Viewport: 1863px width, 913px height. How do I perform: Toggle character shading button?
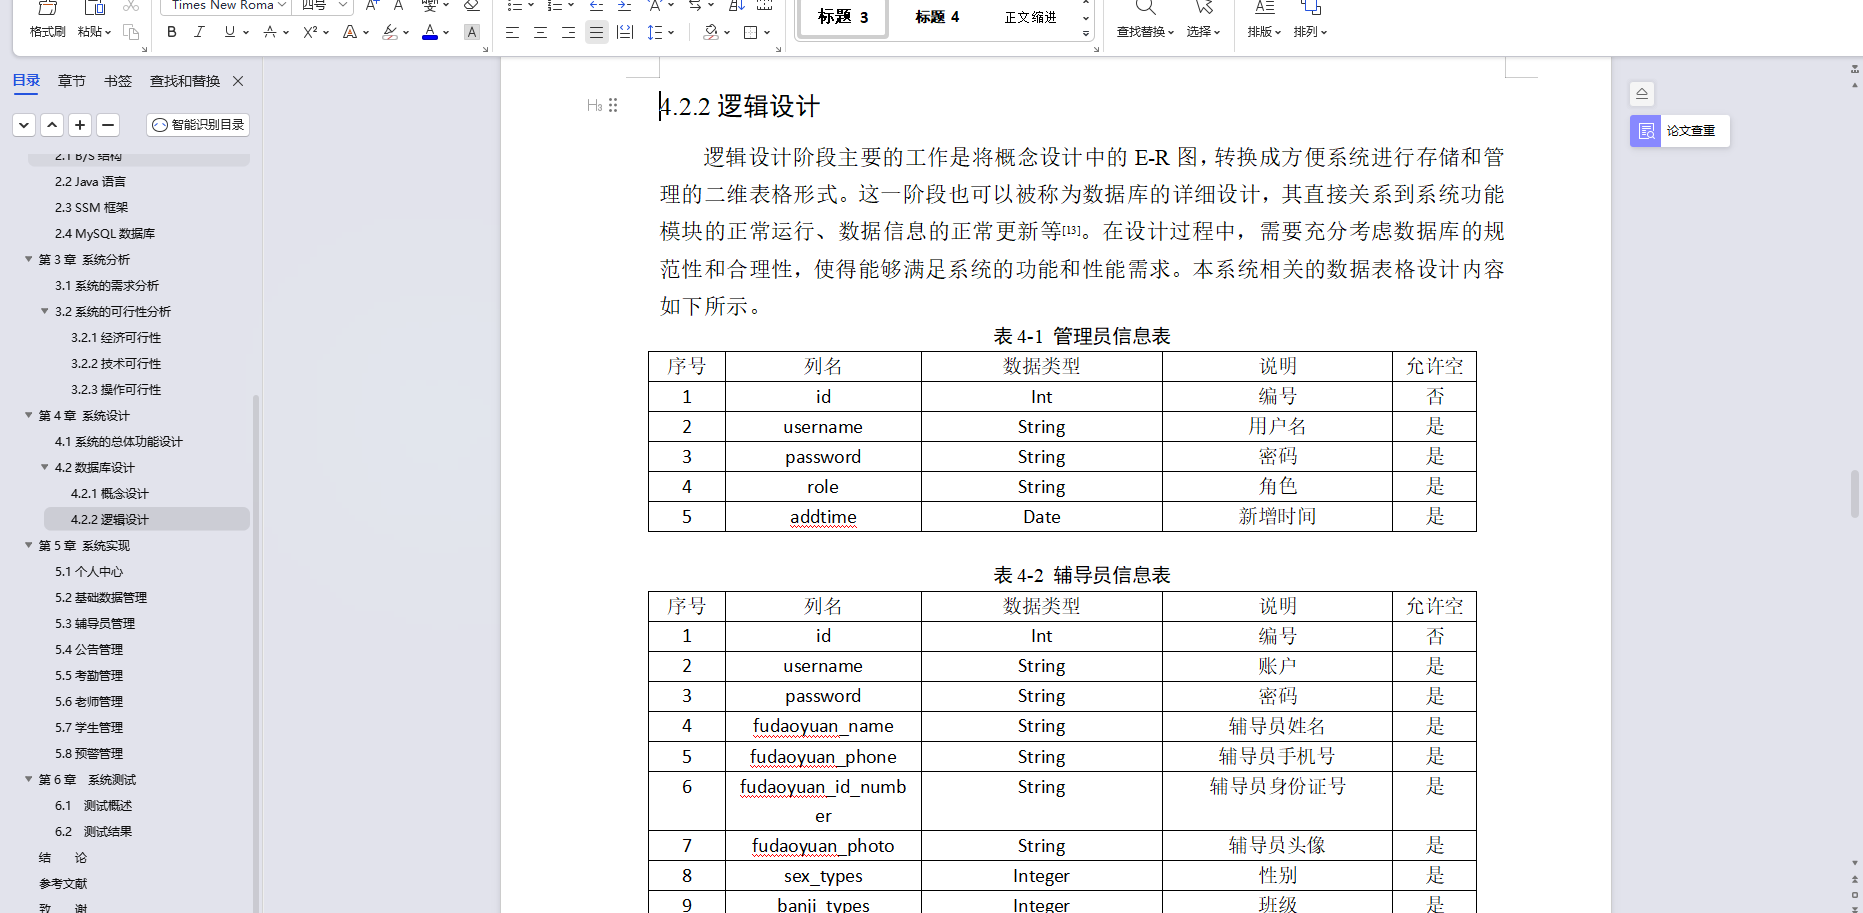472,32
